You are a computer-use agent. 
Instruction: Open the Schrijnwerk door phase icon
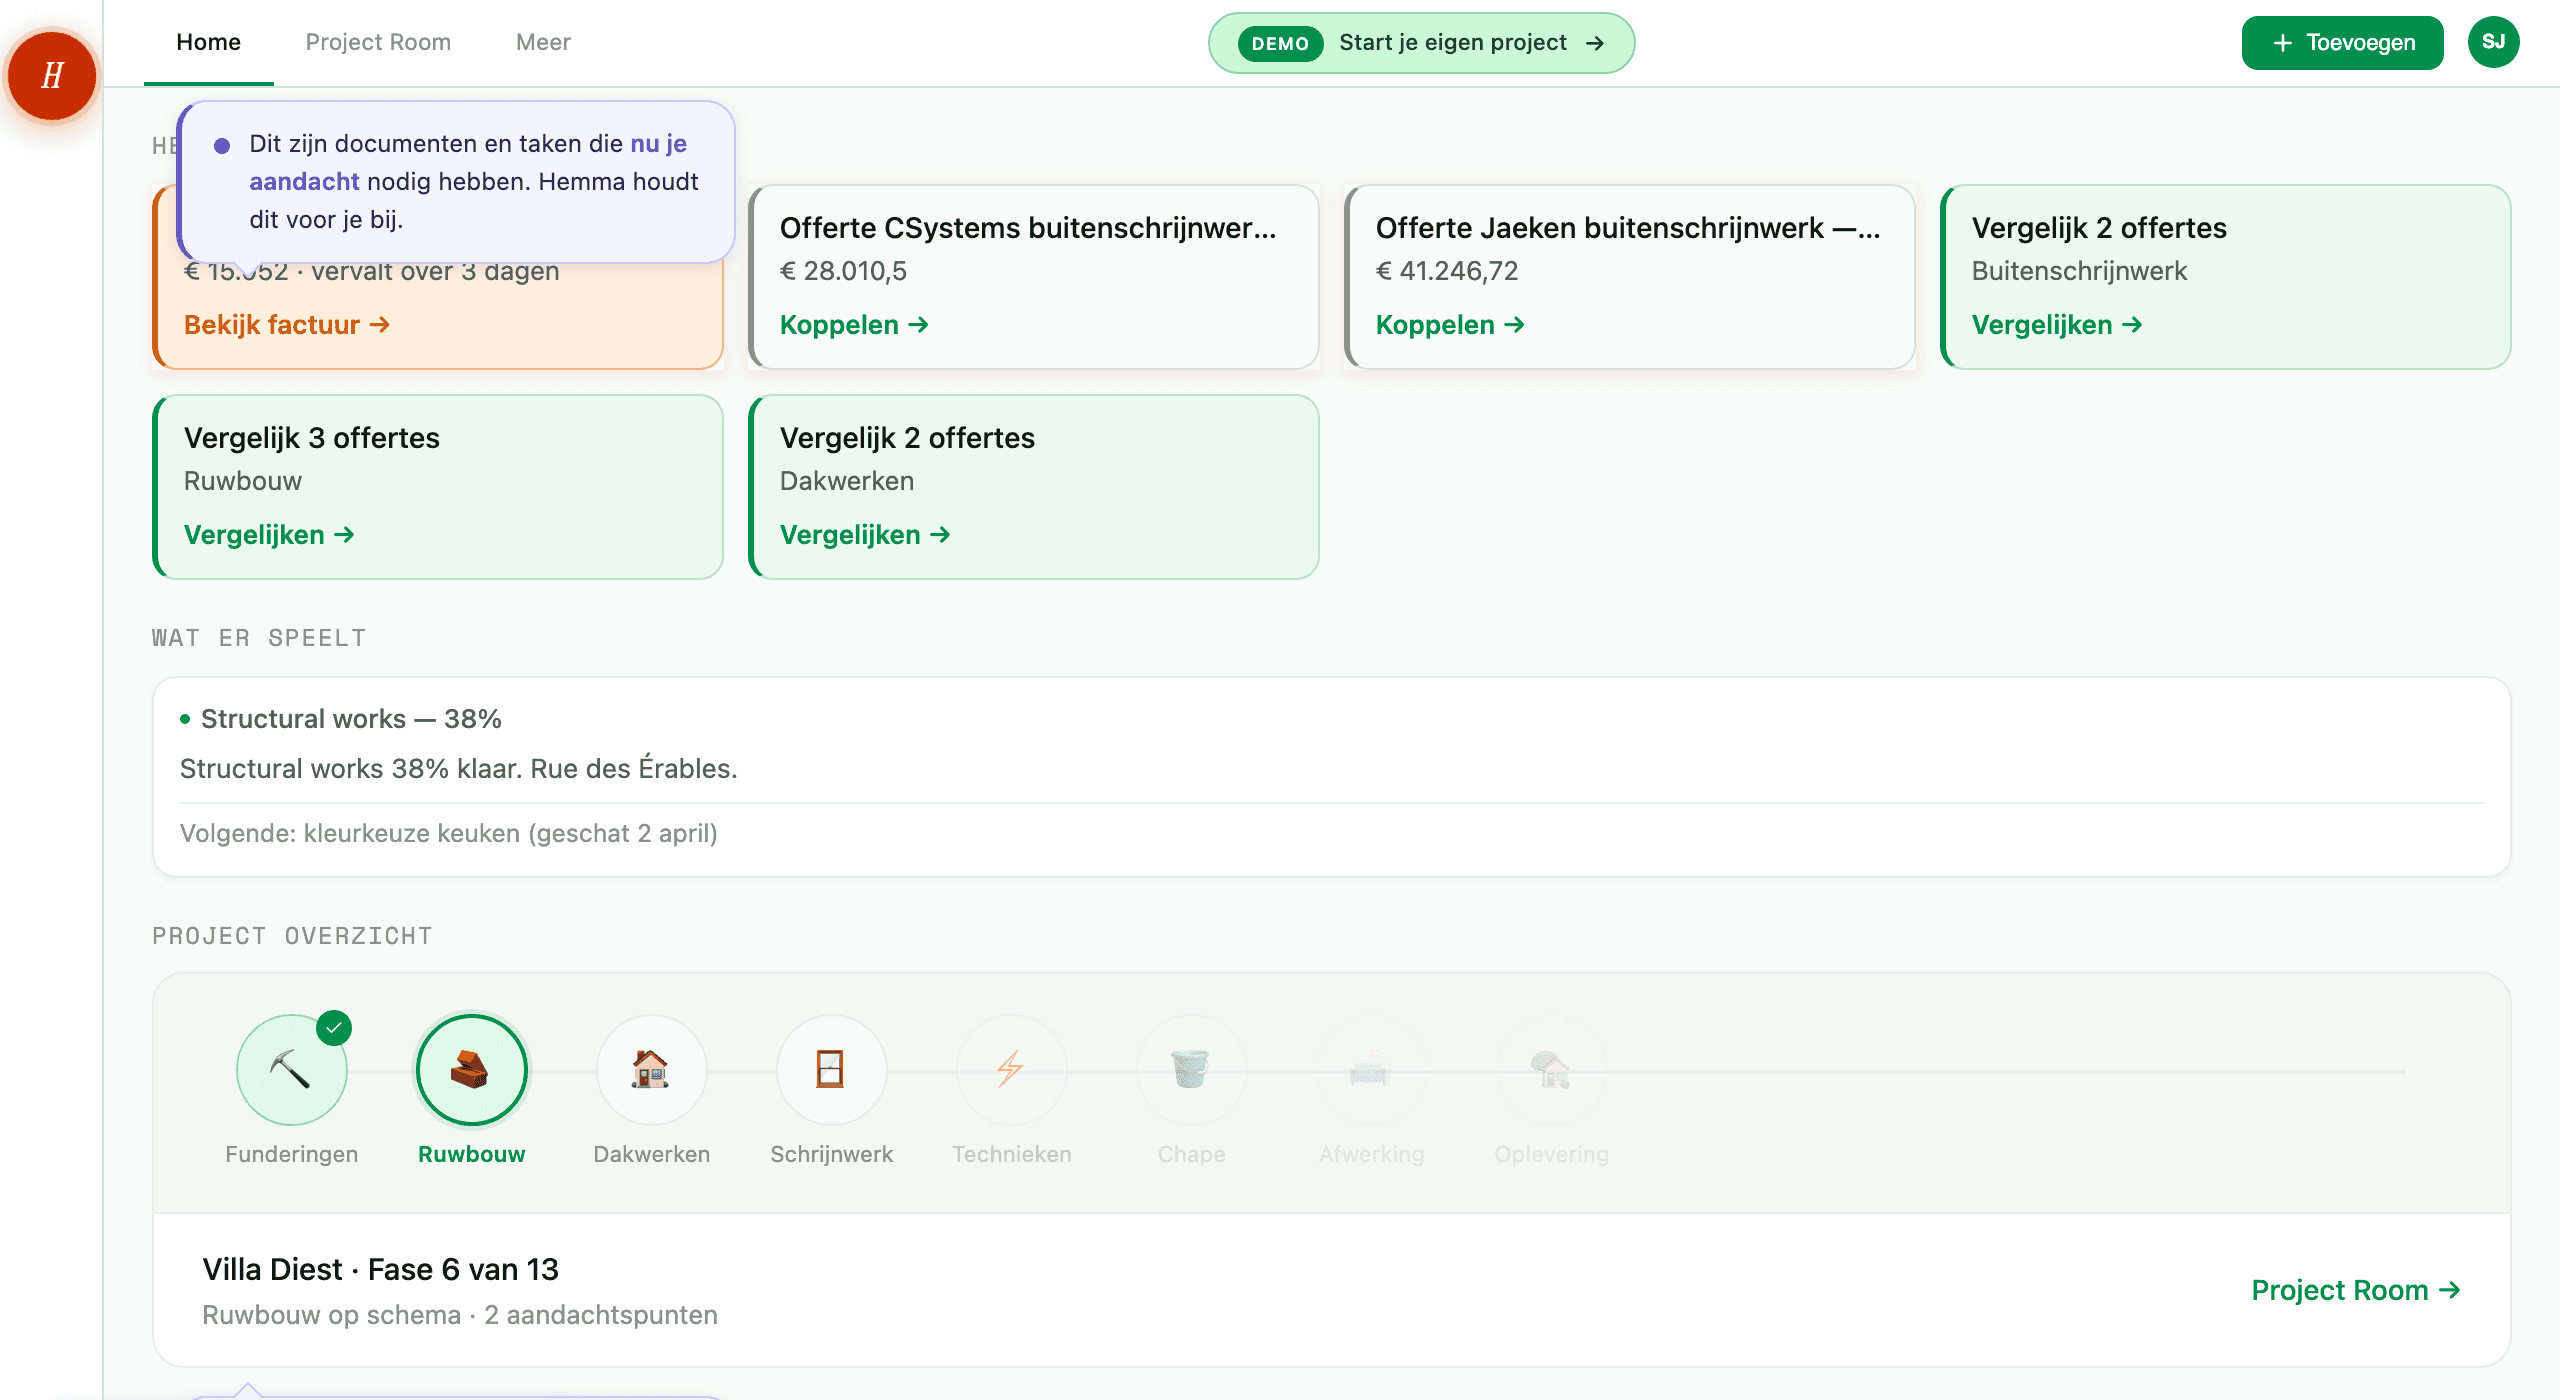click(831, 1070)
